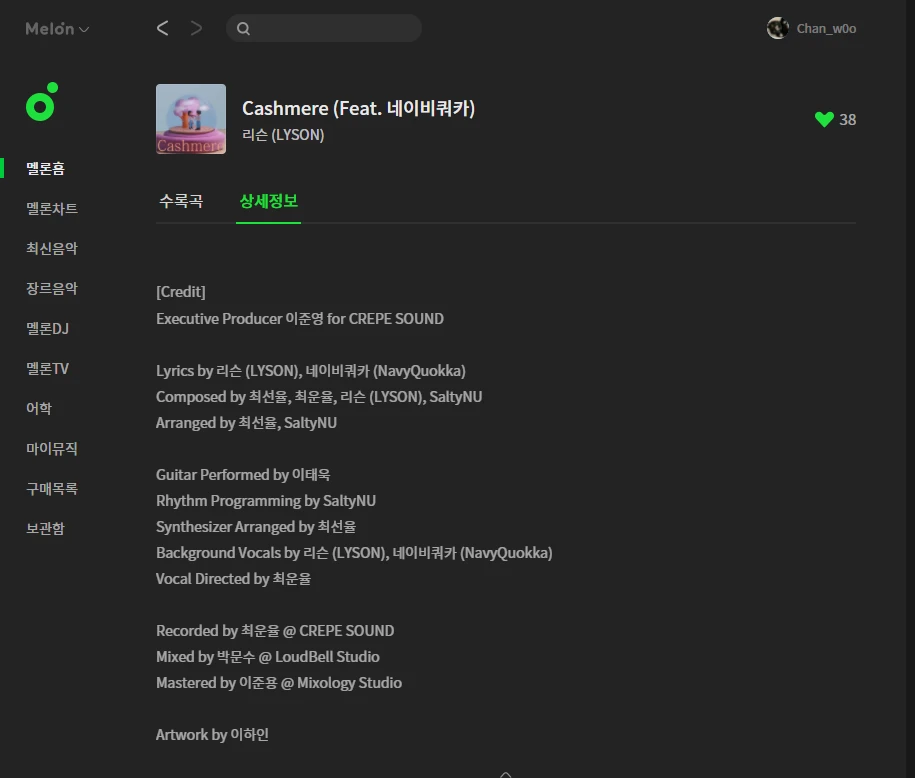915x778 pixels.
Task: Open 마이뮤직 in the sidebar
Action: [x=52, y=448]
